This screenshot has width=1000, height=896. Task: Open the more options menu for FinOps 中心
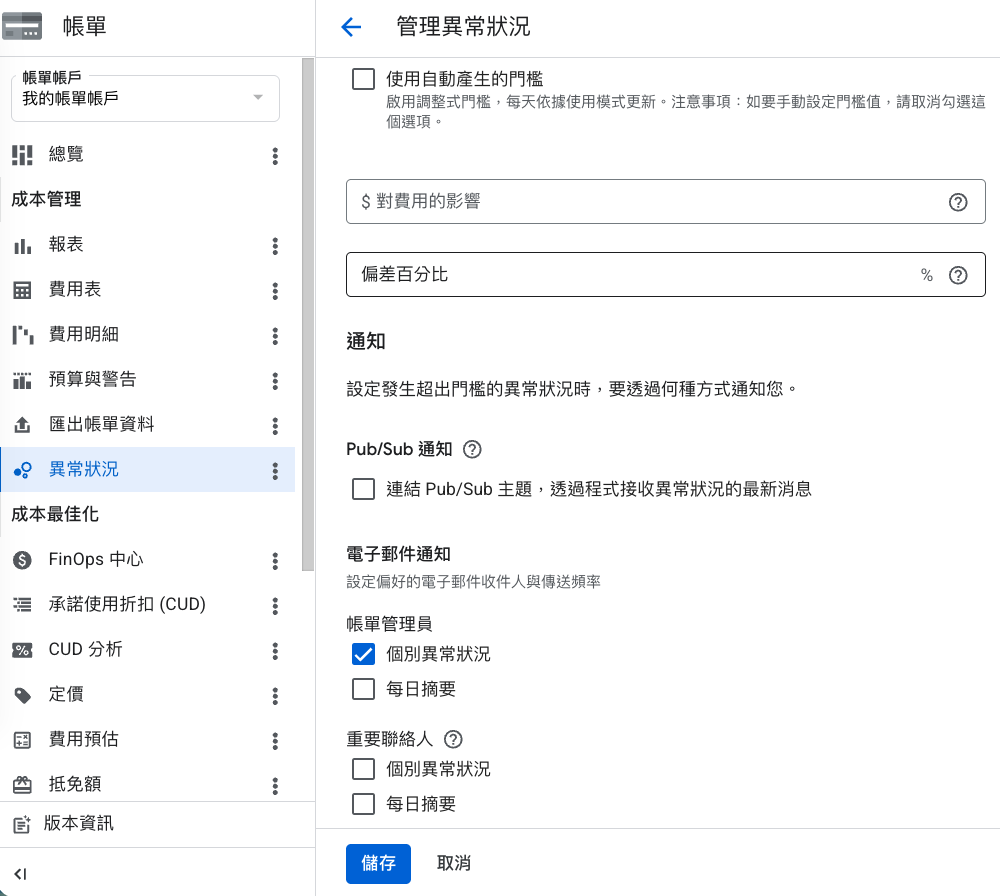(276, 561)
